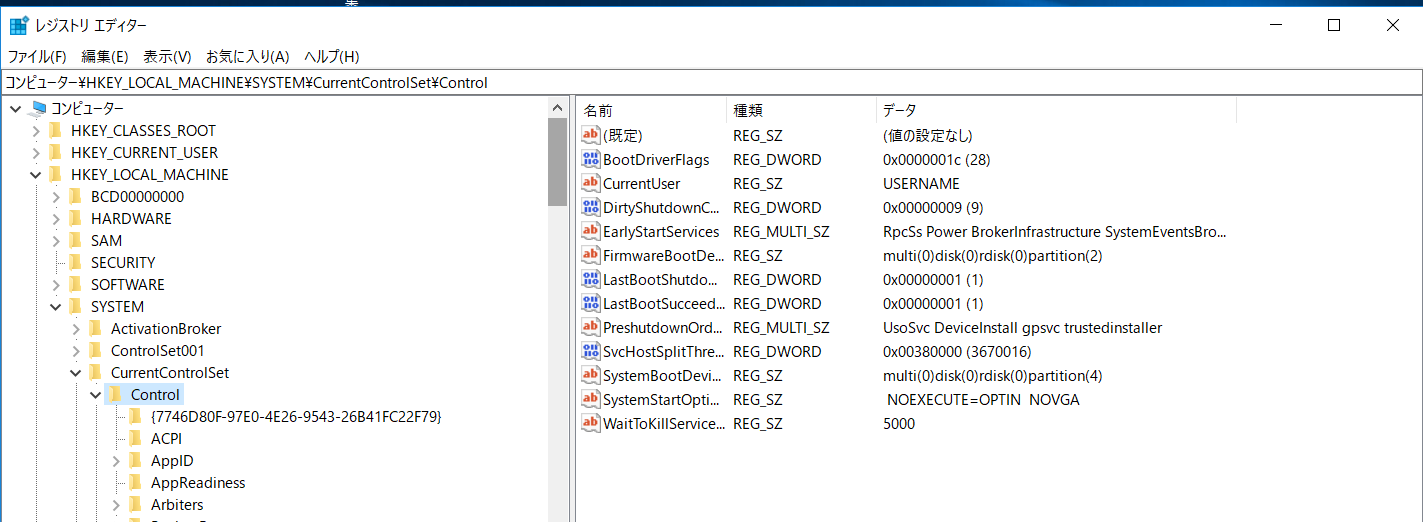This screenshot has width=1423, height=522.
Task: Sort values by the 種類 column header
Action: [x=801, y=110]
